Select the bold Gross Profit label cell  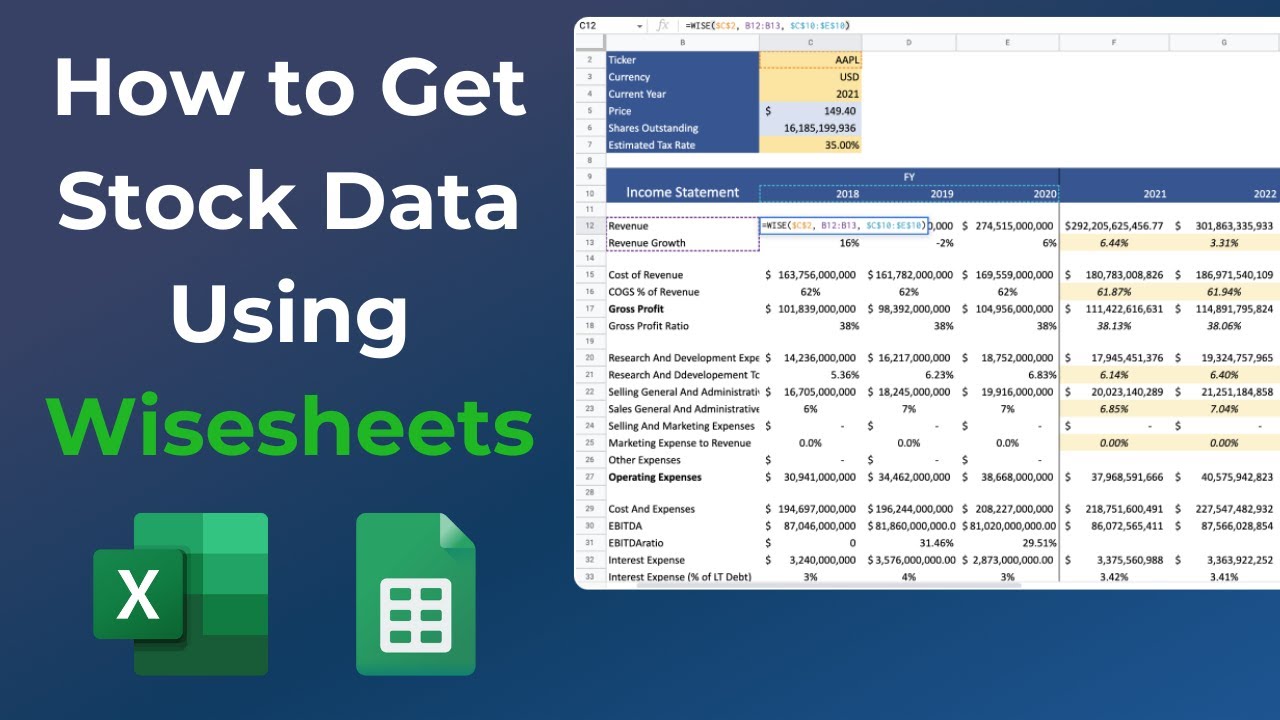click(x=682, y=309)
